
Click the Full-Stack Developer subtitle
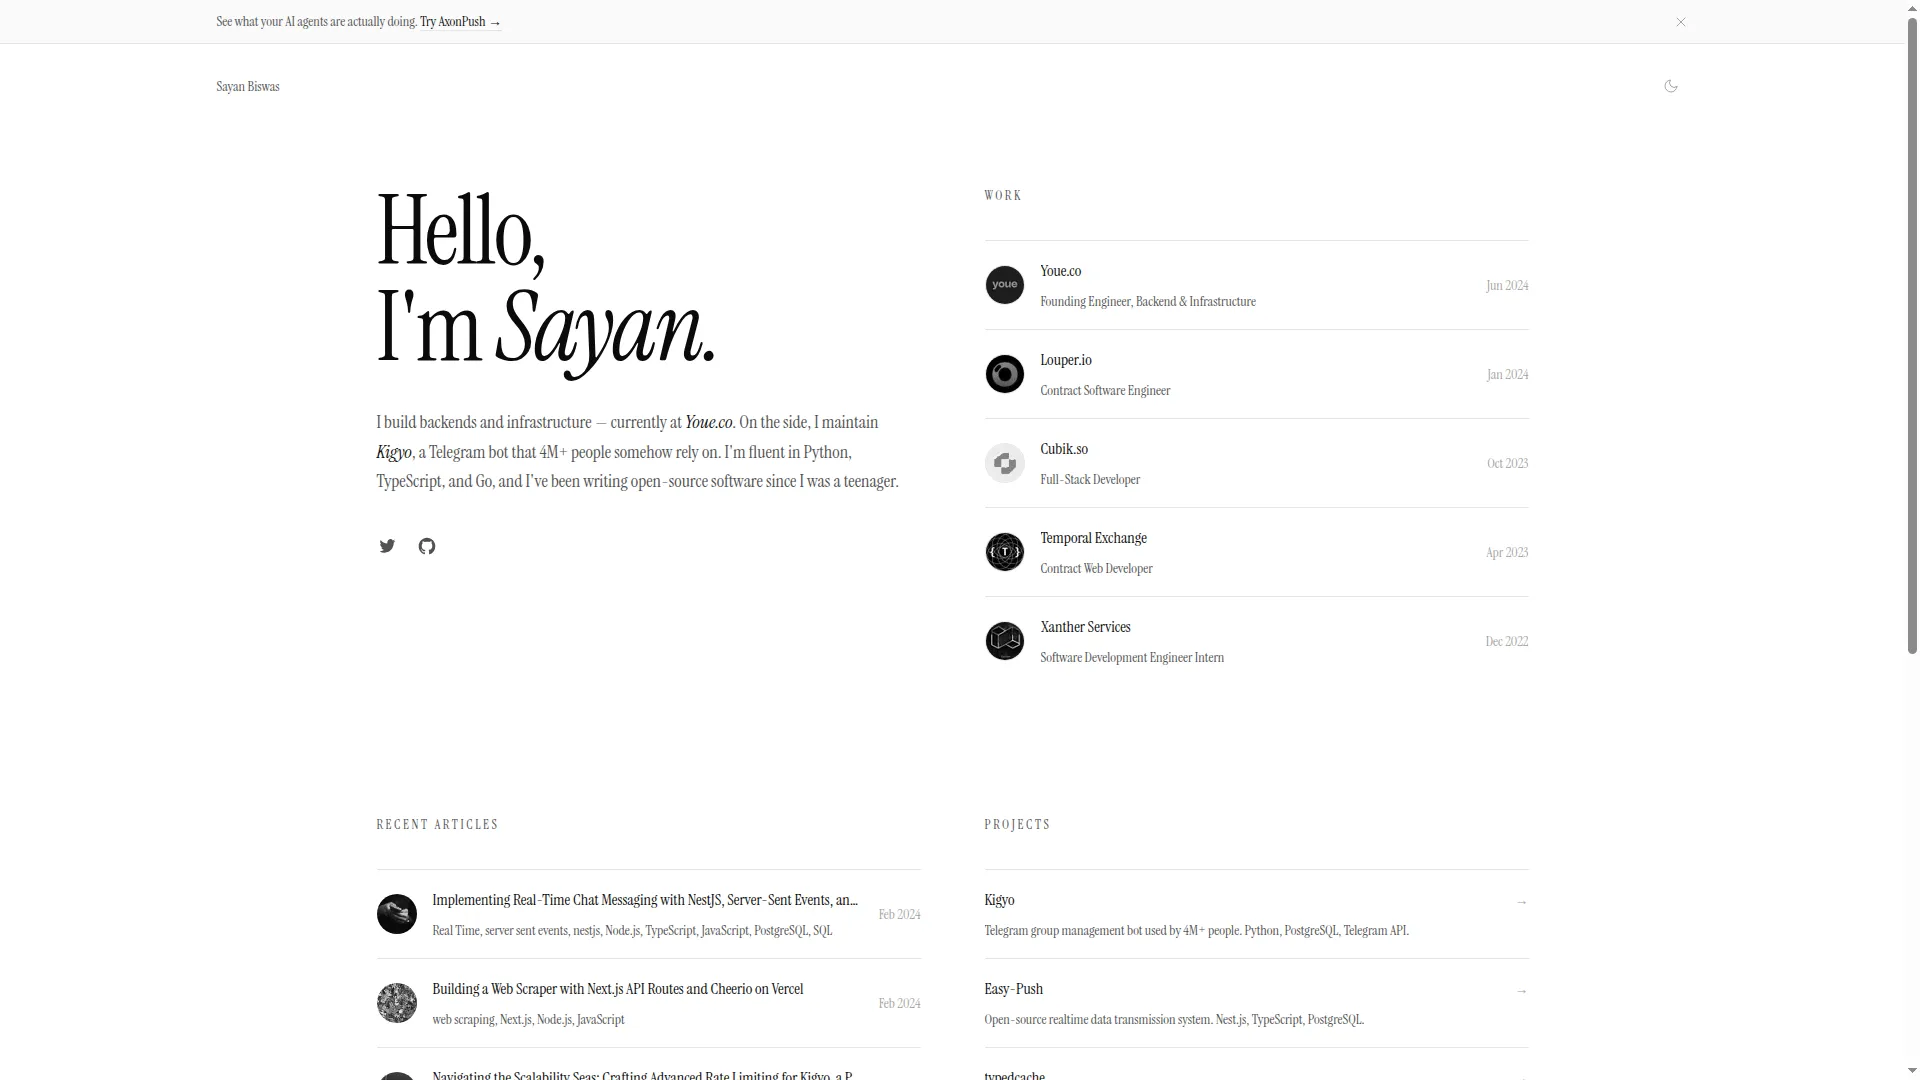pos(1090,480)
